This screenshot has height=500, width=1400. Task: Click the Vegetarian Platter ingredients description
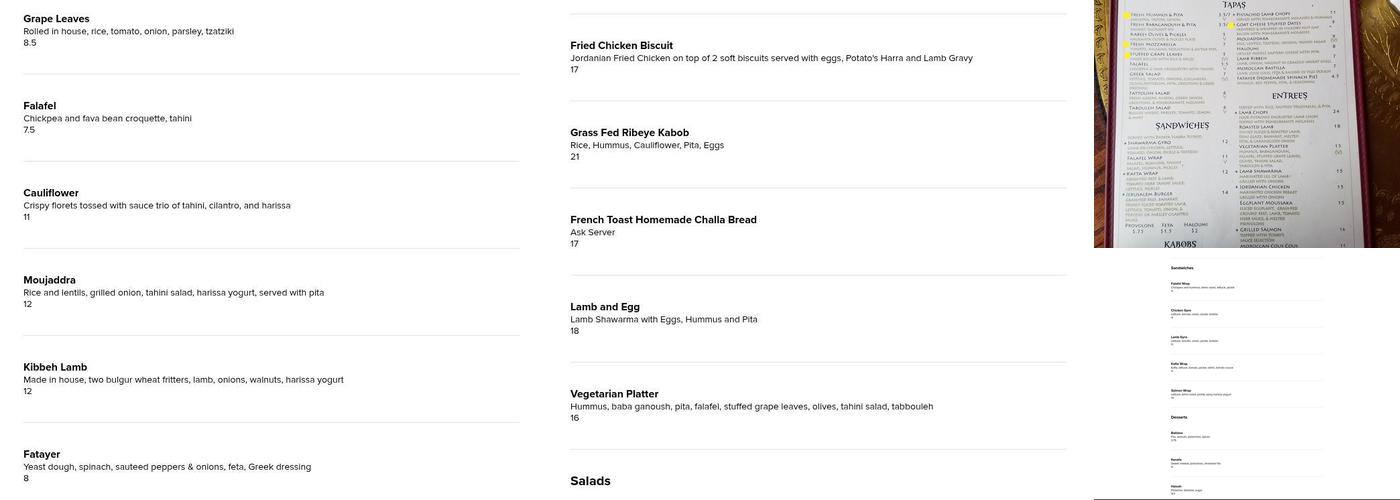tap(751, 407)
